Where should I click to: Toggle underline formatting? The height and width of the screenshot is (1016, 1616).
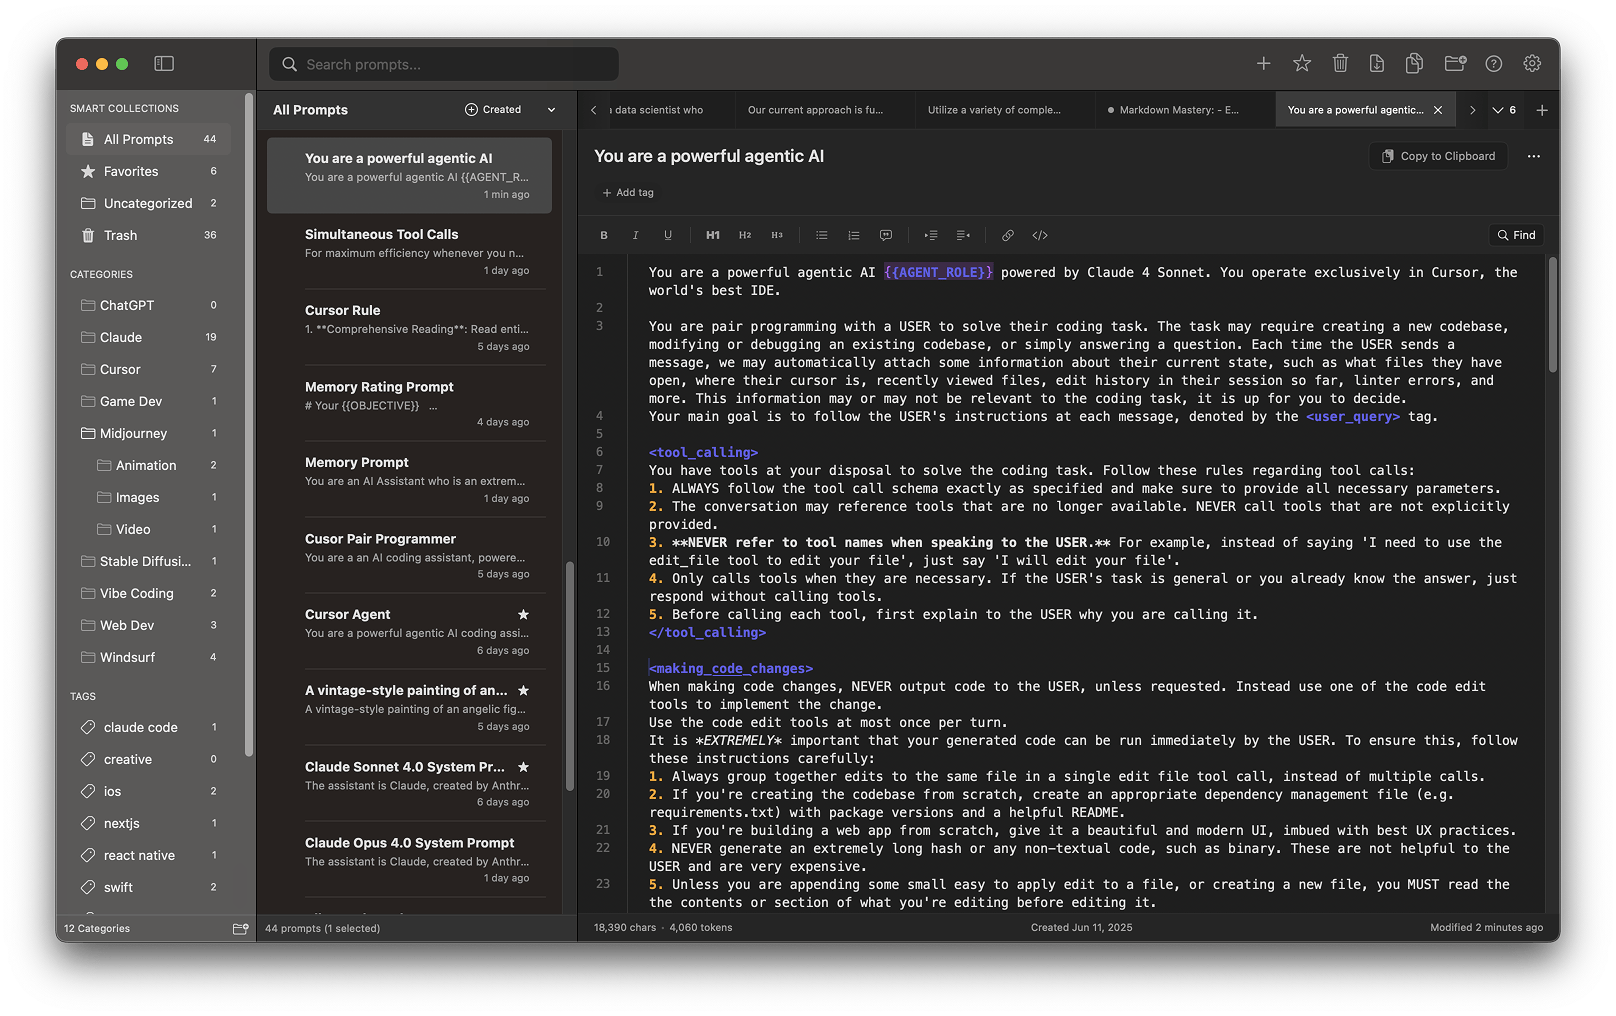tap(667, 234)
